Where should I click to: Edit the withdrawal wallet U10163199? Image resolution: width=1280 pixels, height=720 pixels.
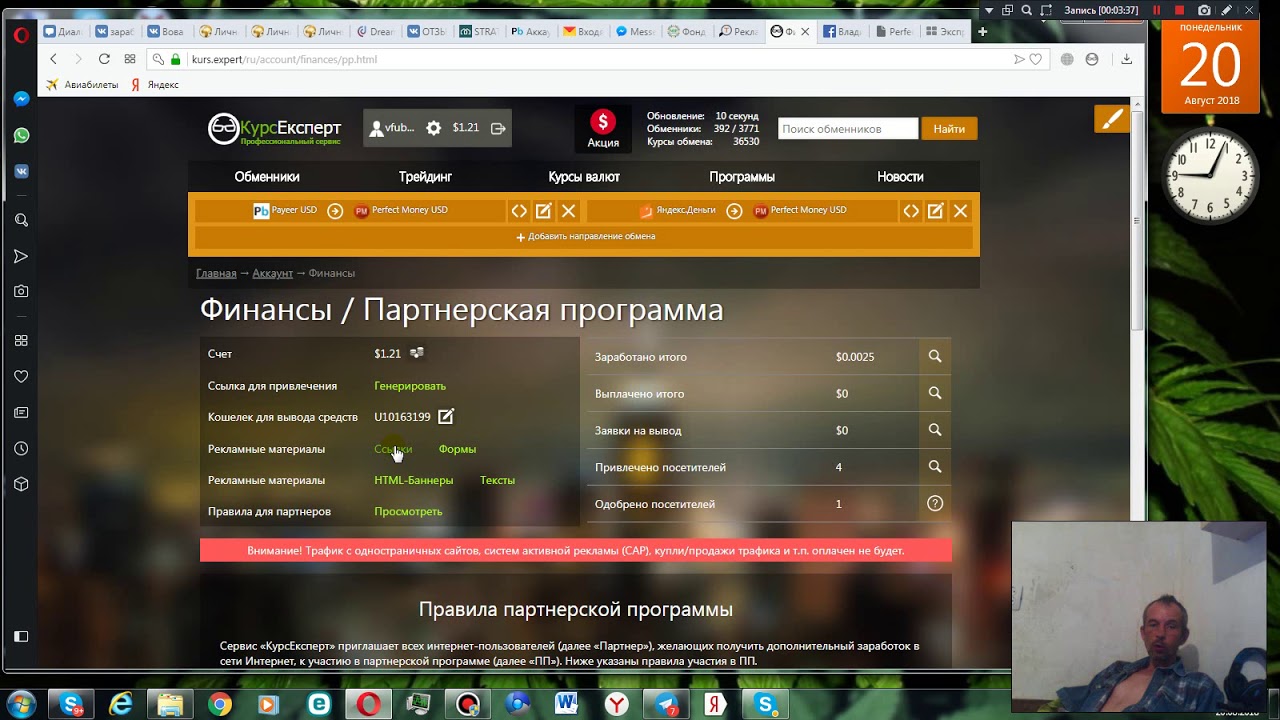(x=446, y=416)
